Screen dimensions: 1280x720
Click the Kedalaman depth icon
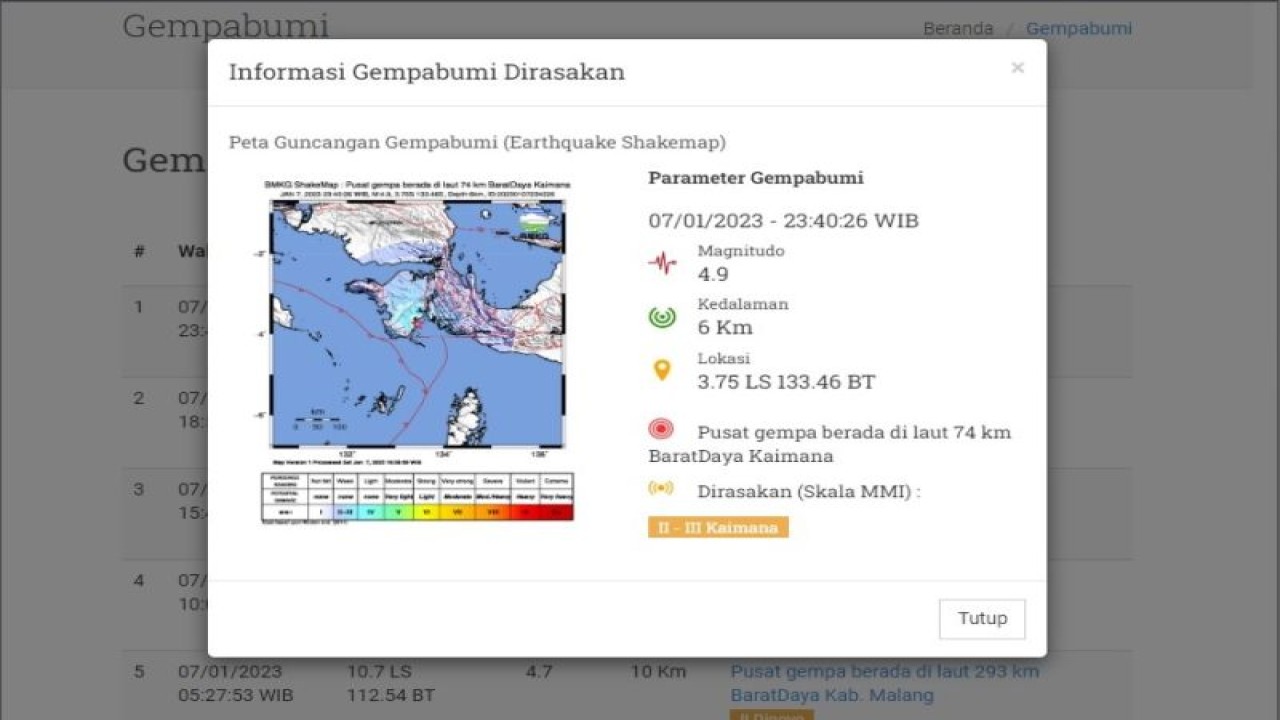pyautogui.click(x=661, y=315)
